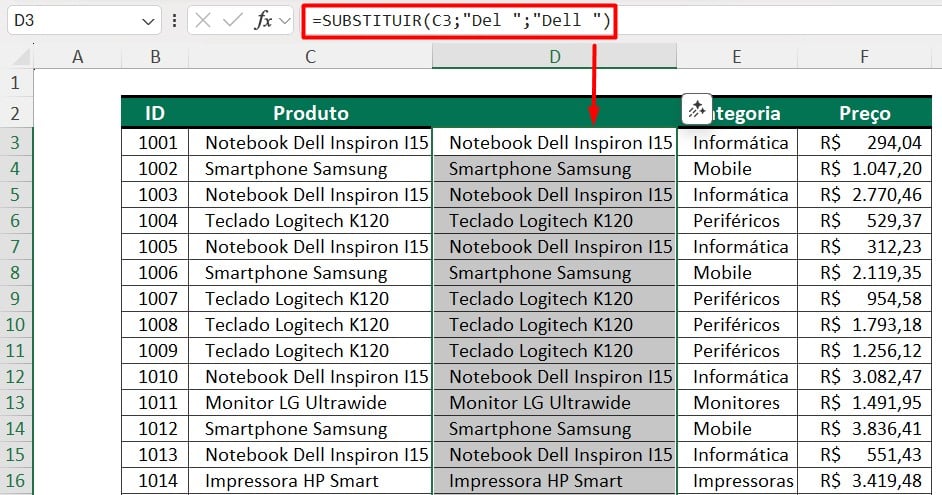The image size is (942, 495).
Task: Click price cell R$ 2.119,35
Action: tap(864, 273)
